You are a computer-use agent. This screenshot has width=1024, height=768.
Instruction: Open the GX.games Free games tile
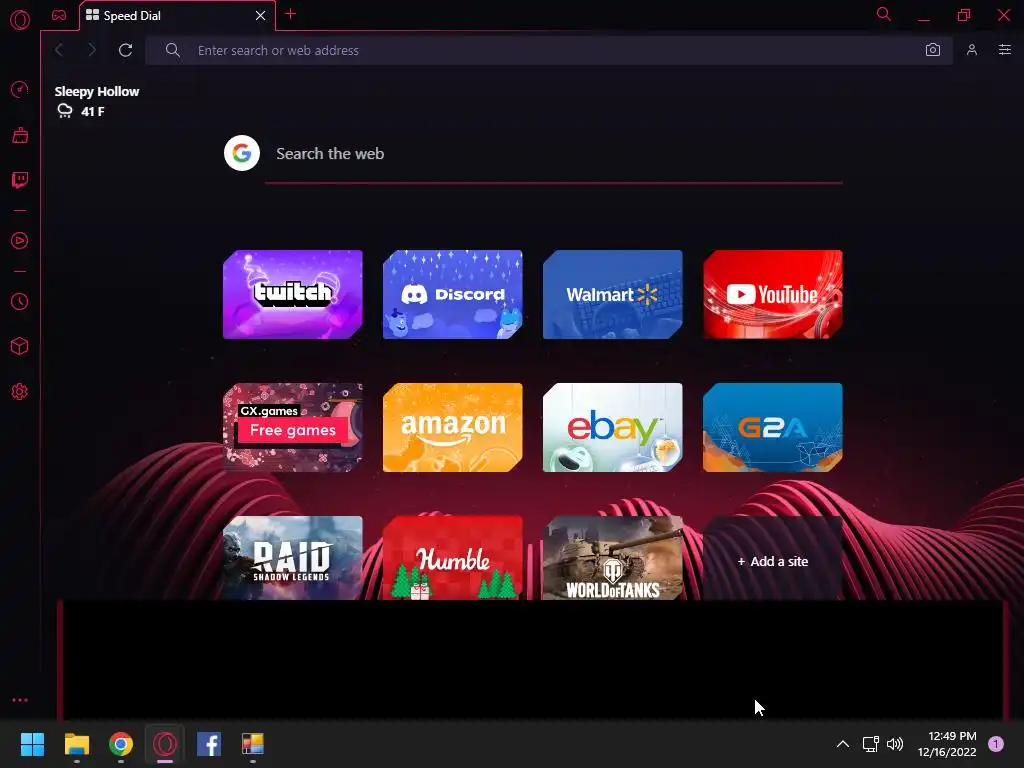click(x=293, y=428)
